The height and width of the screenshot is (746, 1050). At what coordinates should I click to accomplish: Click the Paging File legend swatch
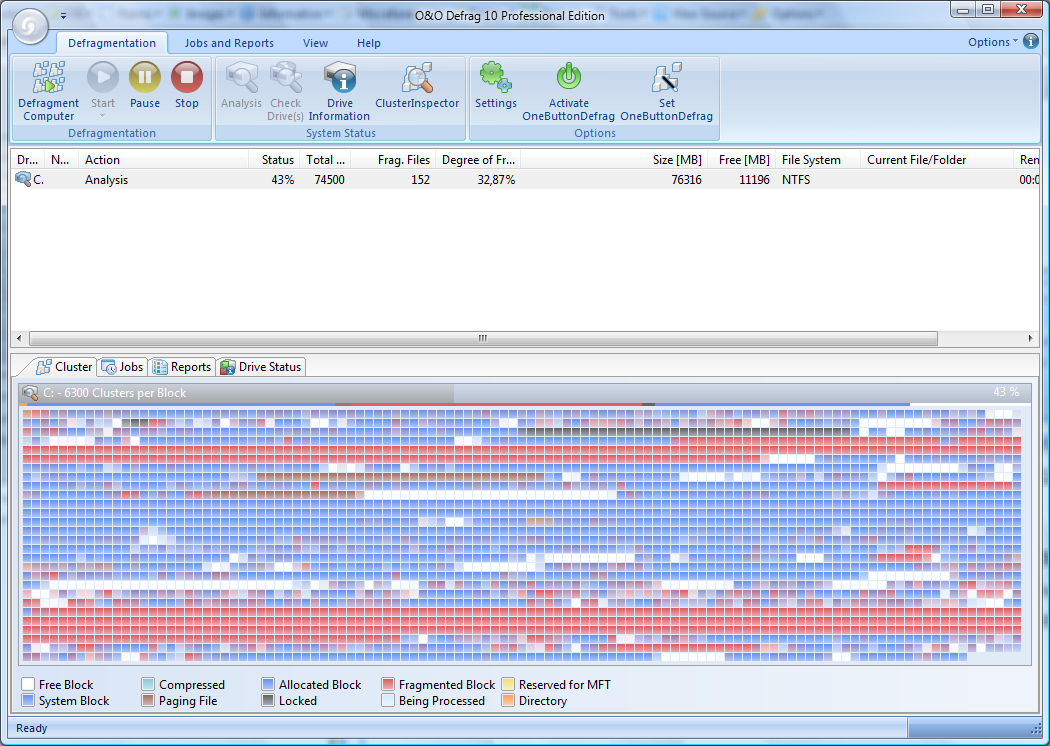point(148,700)
